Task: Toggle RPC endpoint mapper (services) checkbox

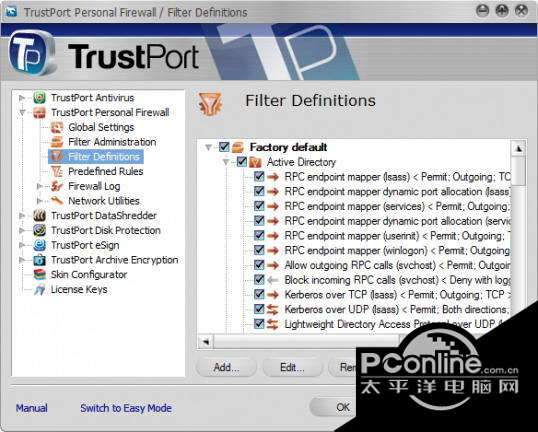Action: 259,206
